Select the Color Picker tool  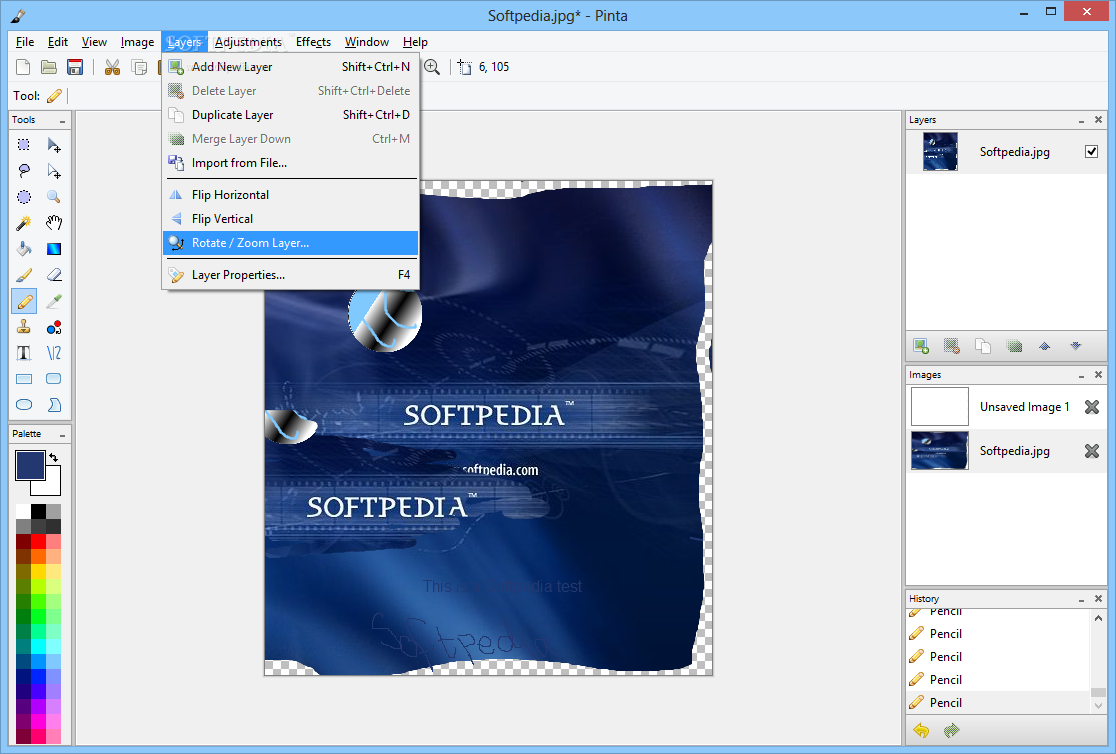pyautogui.click(x=53, y=301)
